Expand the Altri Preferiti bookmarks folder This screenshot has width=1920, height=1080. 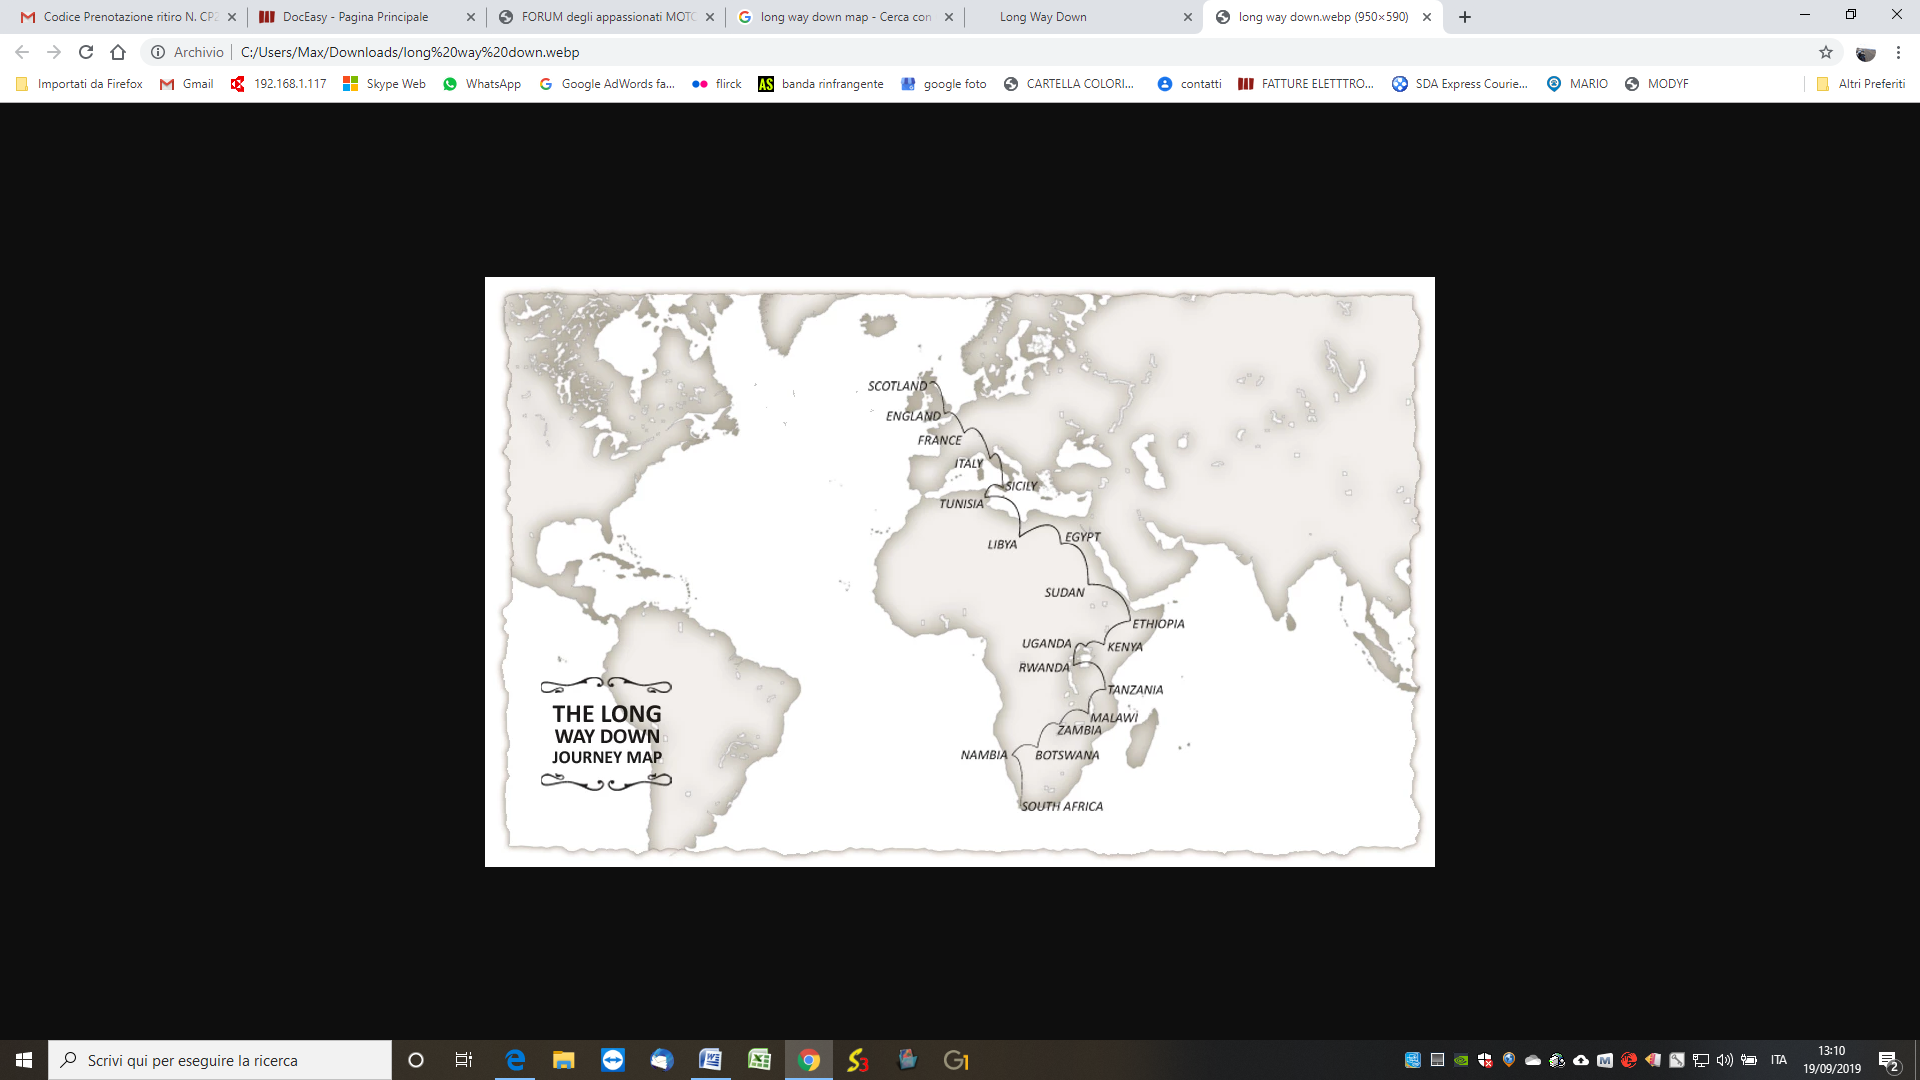pos(1861,84)
